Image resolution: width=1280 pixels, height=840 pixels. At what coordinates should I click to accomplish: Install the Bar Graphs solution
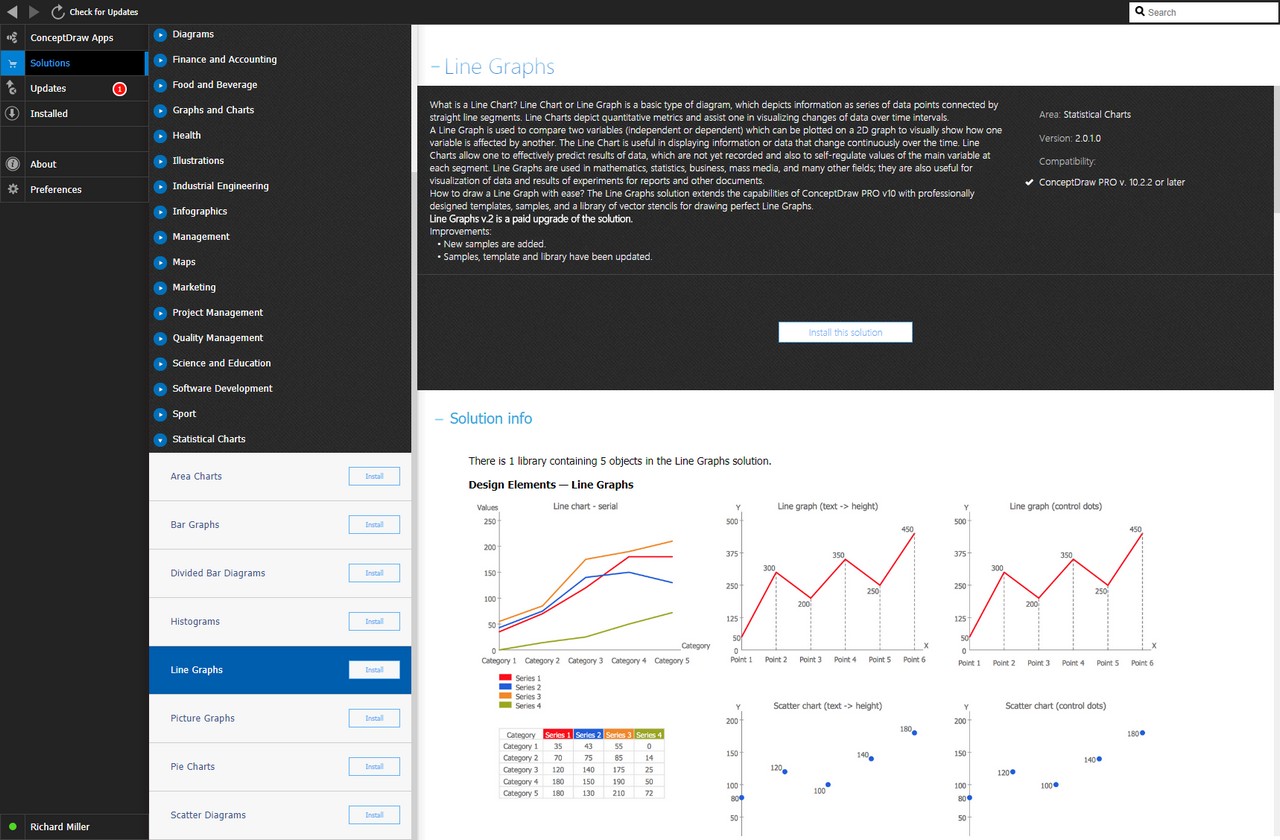[x=374, y=525]
